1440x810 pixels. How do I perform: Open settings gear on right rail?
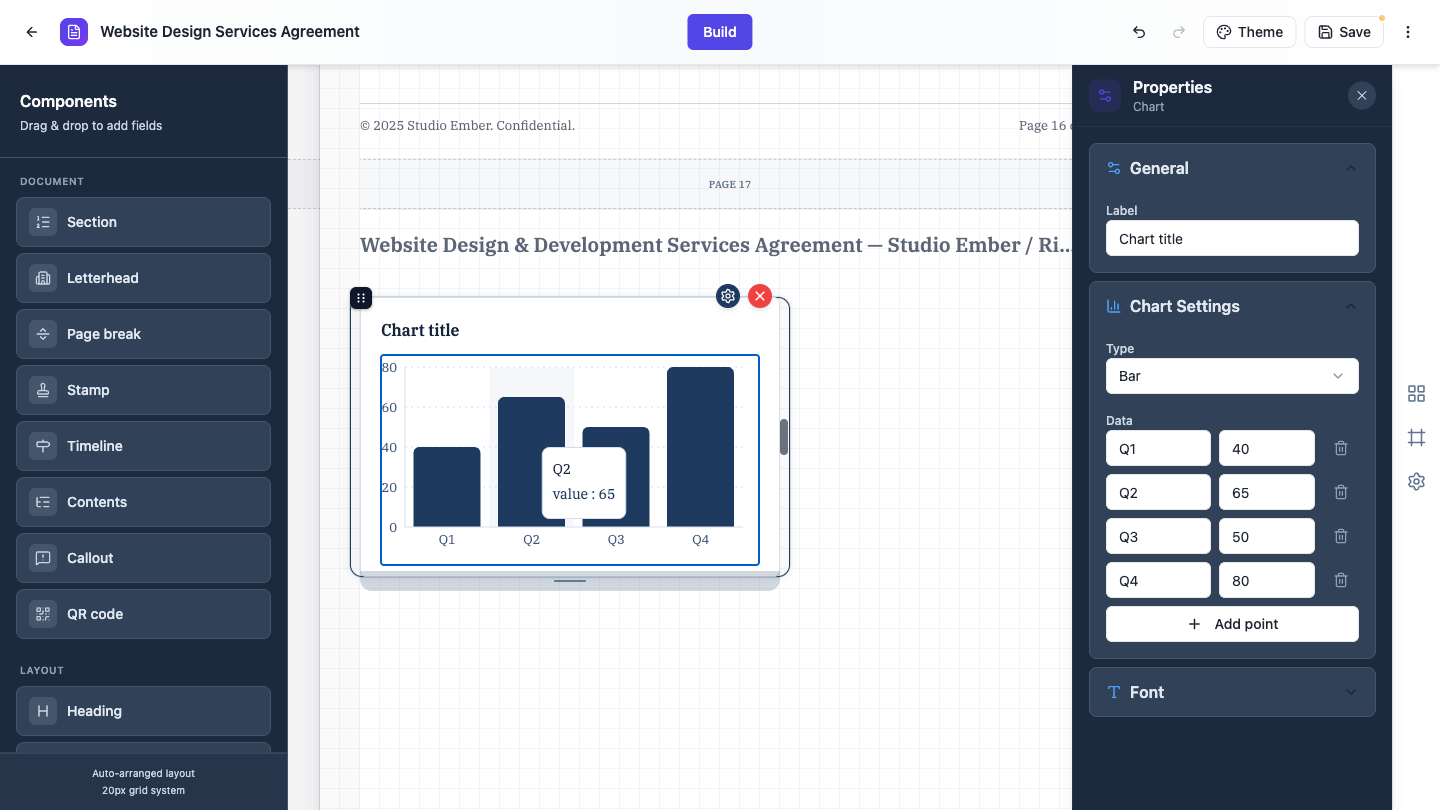click(1416, 482)
